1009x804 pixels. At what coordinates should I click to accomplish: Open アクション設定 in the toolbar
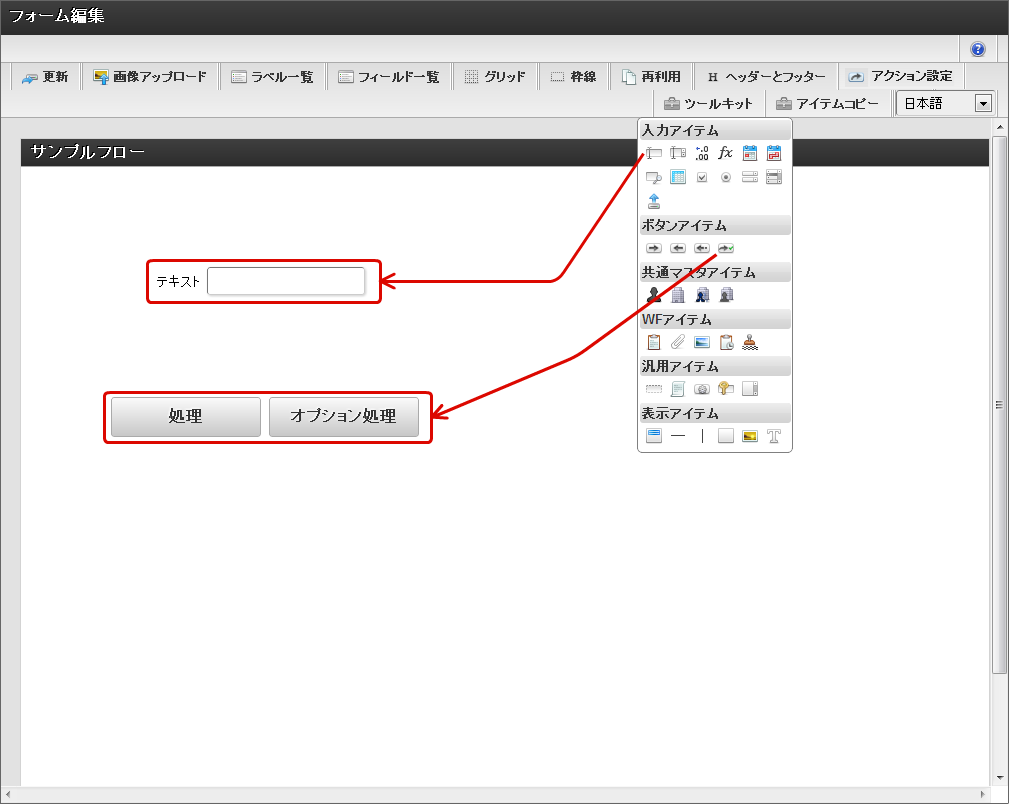(900, 76)
